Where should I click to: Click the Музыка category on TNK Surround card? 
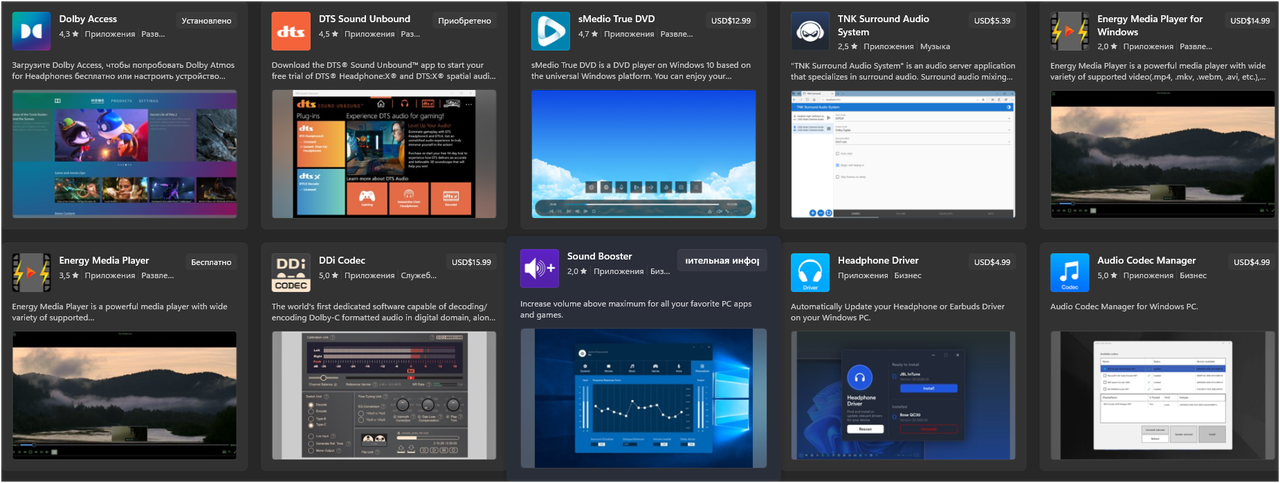pos(935,46)
